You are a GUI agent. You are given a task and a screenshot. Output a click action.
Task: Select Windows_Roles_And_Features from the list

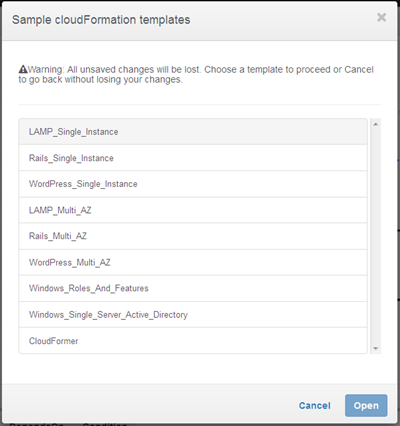(193, 289)
